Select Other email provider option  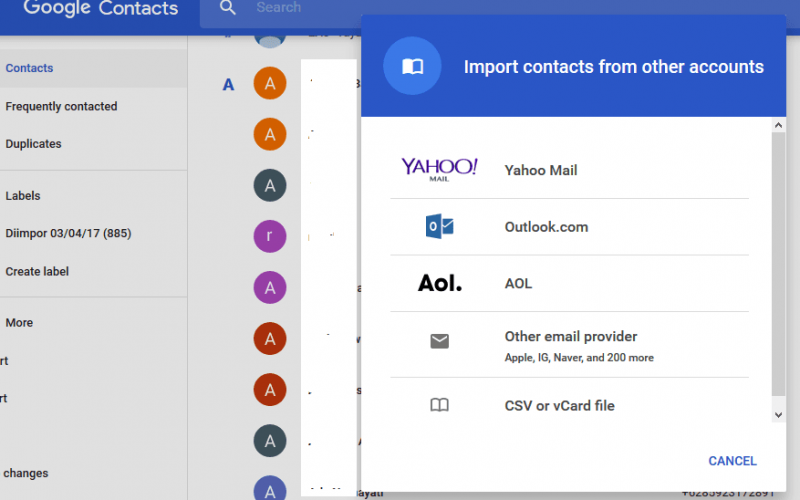(569, 345)
